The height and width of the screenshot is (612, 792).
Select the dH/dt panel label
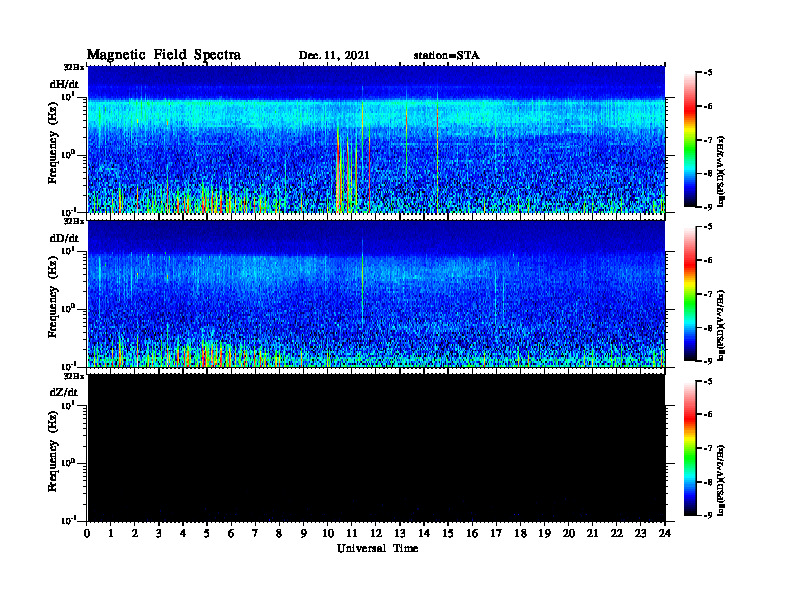(64, 84)
